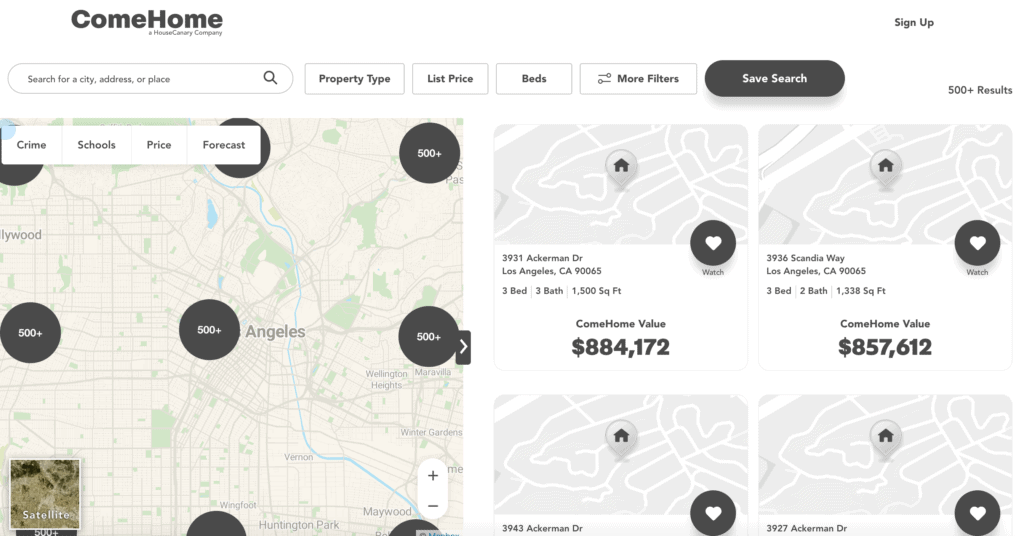The image size is (1024, 536).
Task: Collapse the map with the chevron arrow
Action: pos(463,347)
